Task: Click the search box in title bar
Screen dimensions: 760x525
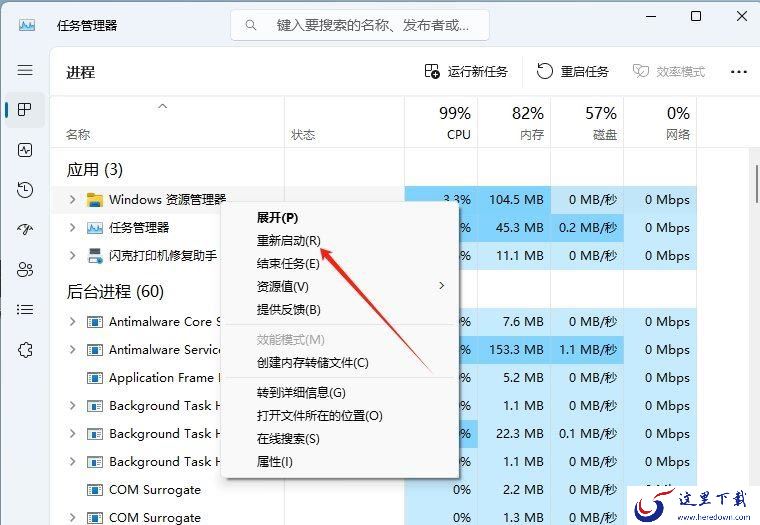Action: [x=360, y=25]
